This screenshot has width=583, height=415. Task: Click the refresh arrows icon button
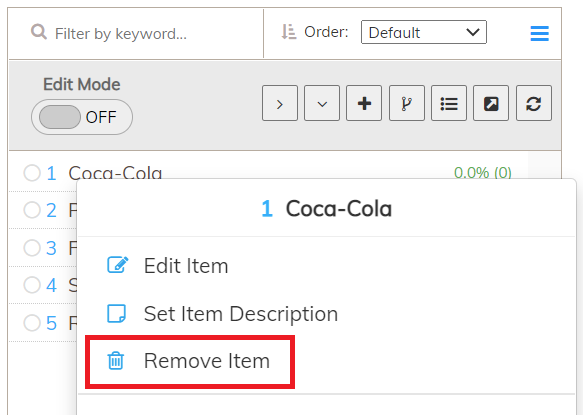click(534, 103)
